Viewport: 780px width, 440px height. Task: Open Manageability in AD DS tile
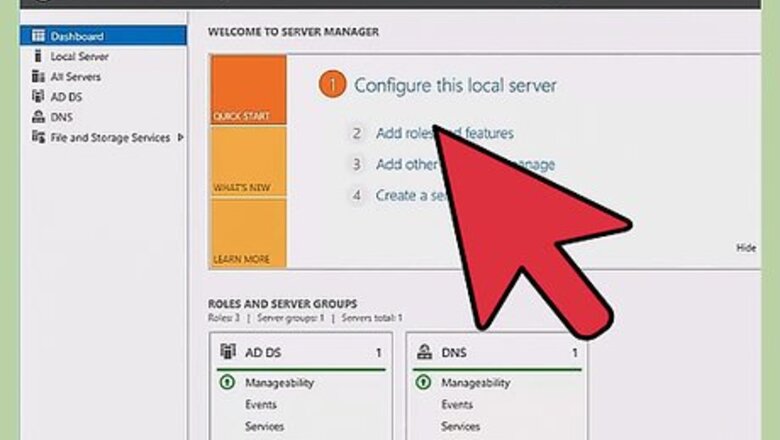tap(280, 382)
